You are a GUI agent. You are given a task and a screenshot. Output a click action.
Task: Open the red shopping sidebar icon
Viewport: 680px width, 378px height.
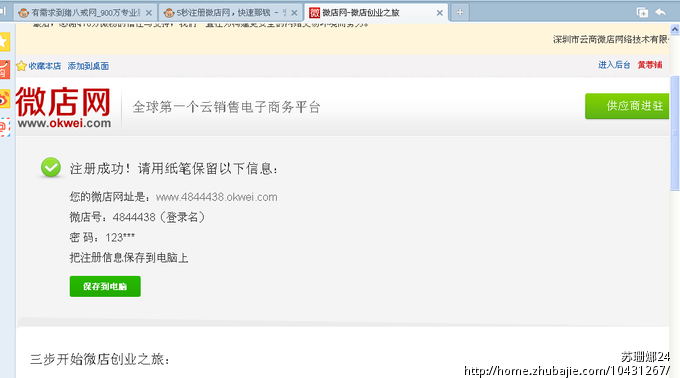click(x=4, y=70)
